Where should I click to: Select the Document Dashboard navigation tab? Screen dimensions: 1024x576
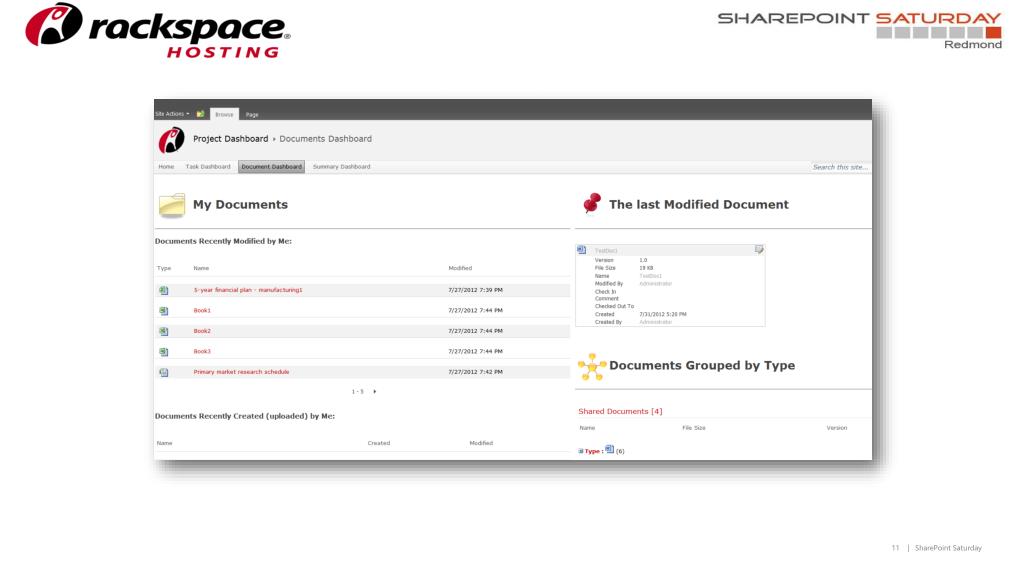point(271,167)
